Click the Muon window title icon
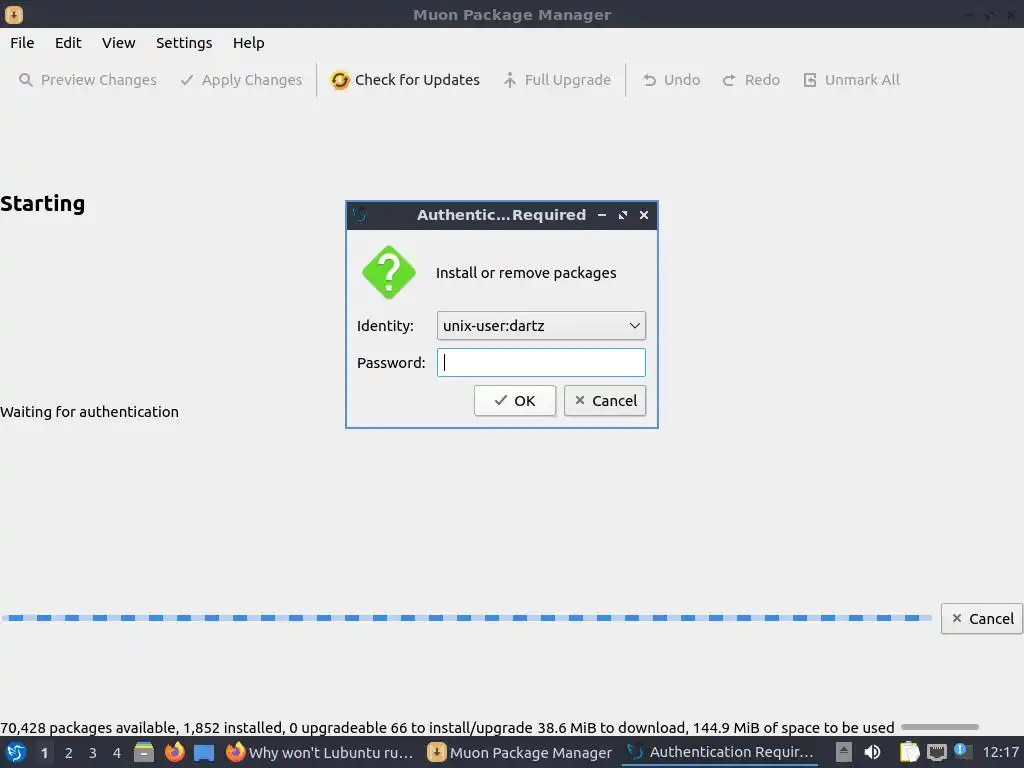The height and width of the screenshot is (768, 1024). pyautogui.click(x=14, y=14)
